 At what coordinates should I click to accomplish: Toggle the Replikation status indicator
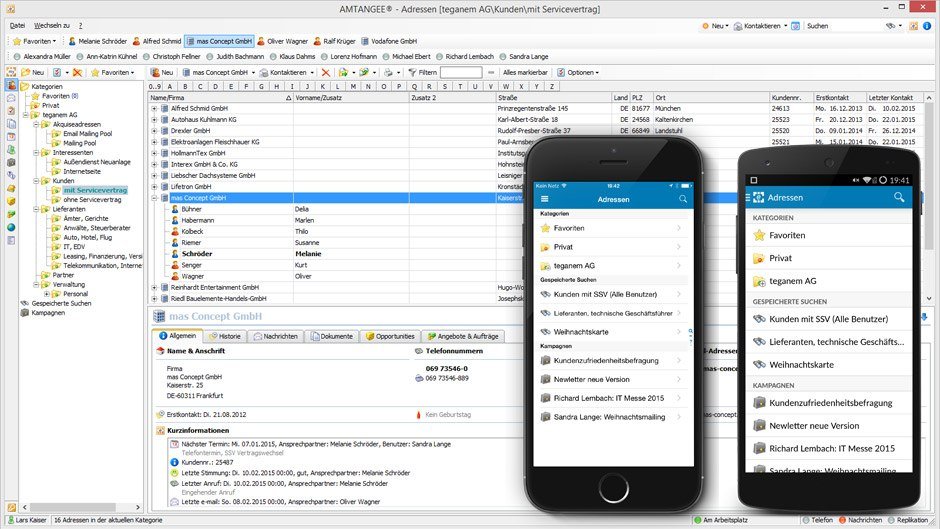[x=909, y=520]
